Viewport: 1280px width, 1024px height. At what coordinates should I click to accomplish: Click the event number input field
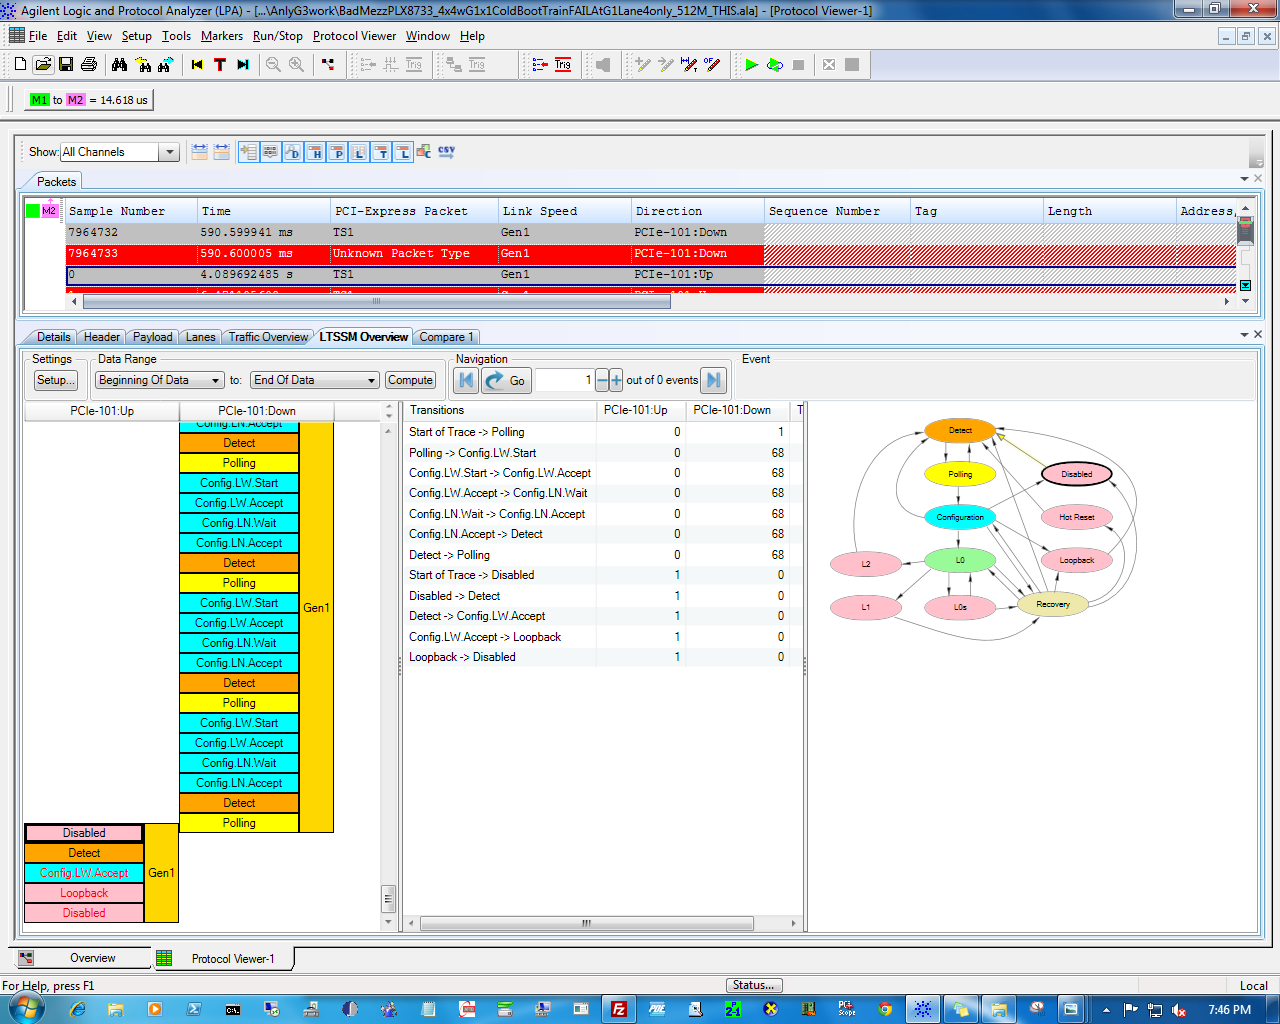[565, 380]
